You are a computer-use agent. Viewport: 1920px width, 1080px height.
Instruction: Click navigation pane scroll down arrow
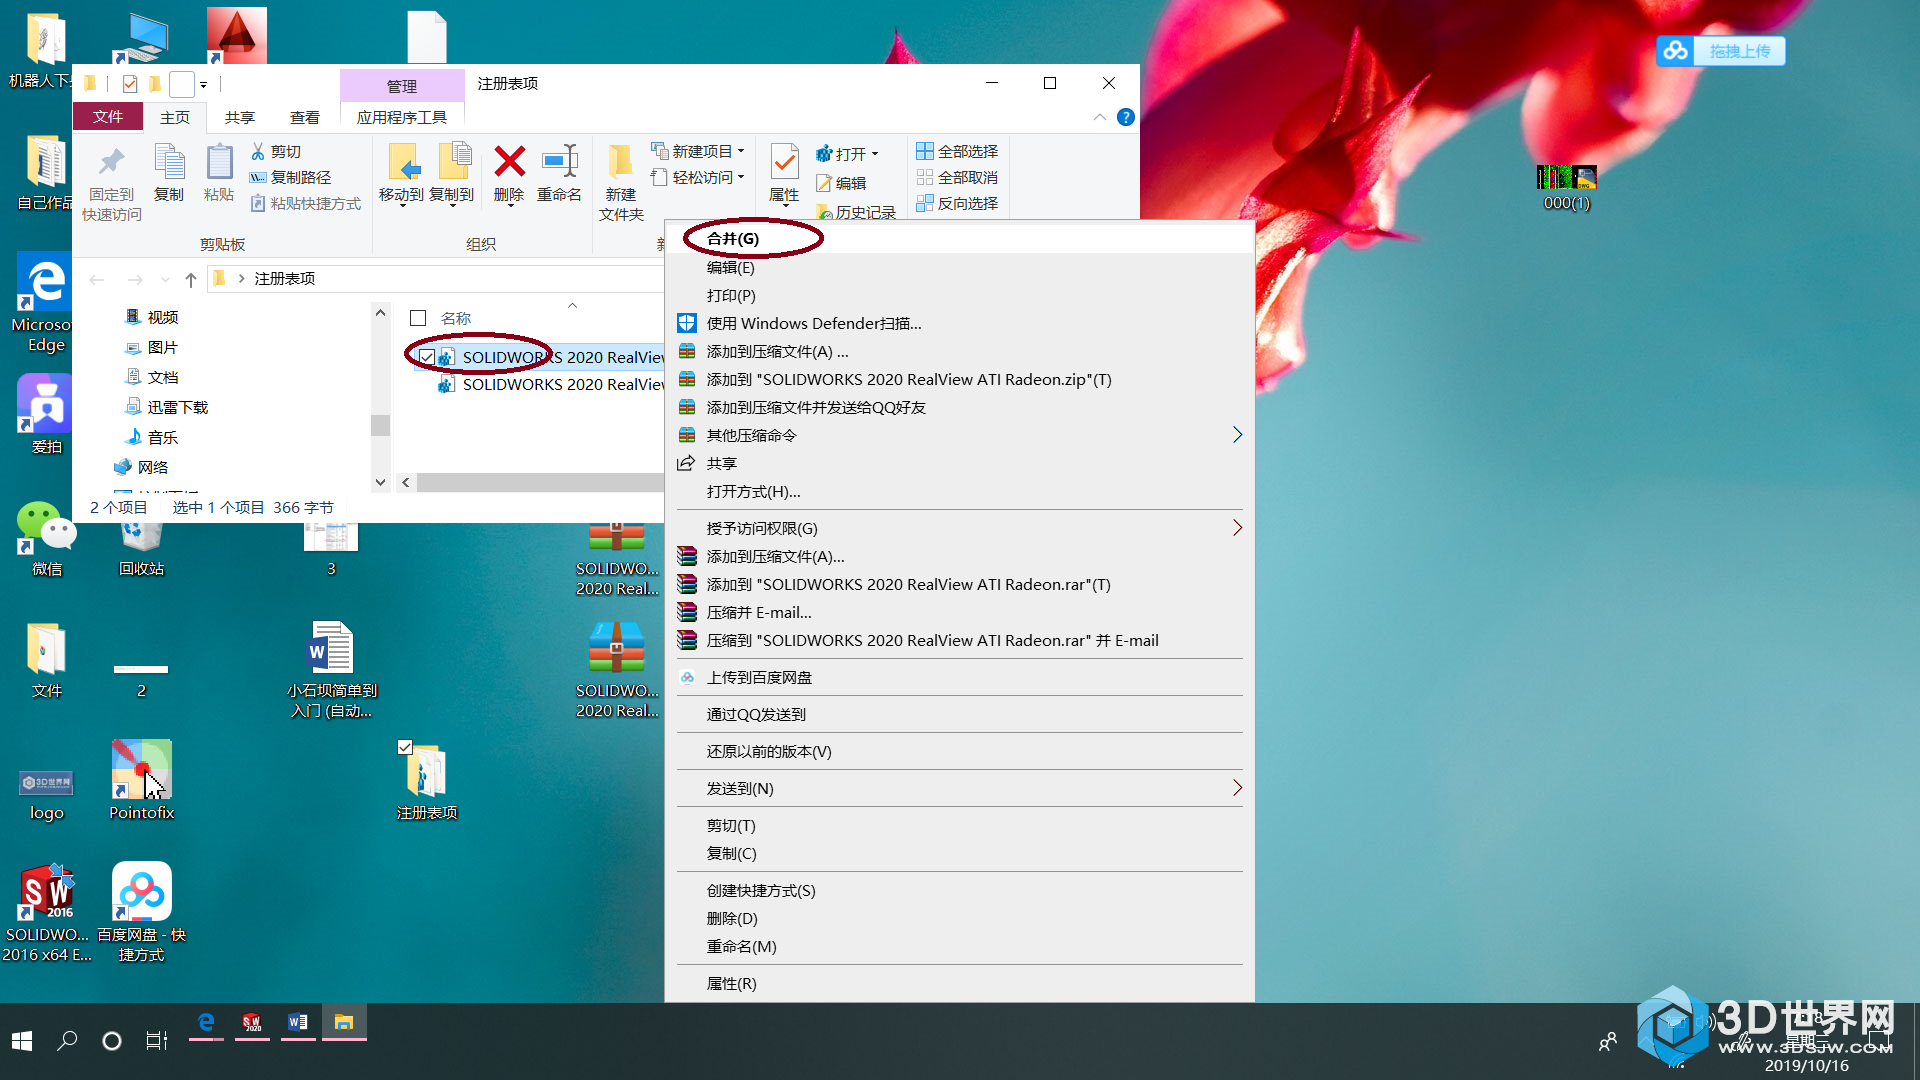point(380,482)
